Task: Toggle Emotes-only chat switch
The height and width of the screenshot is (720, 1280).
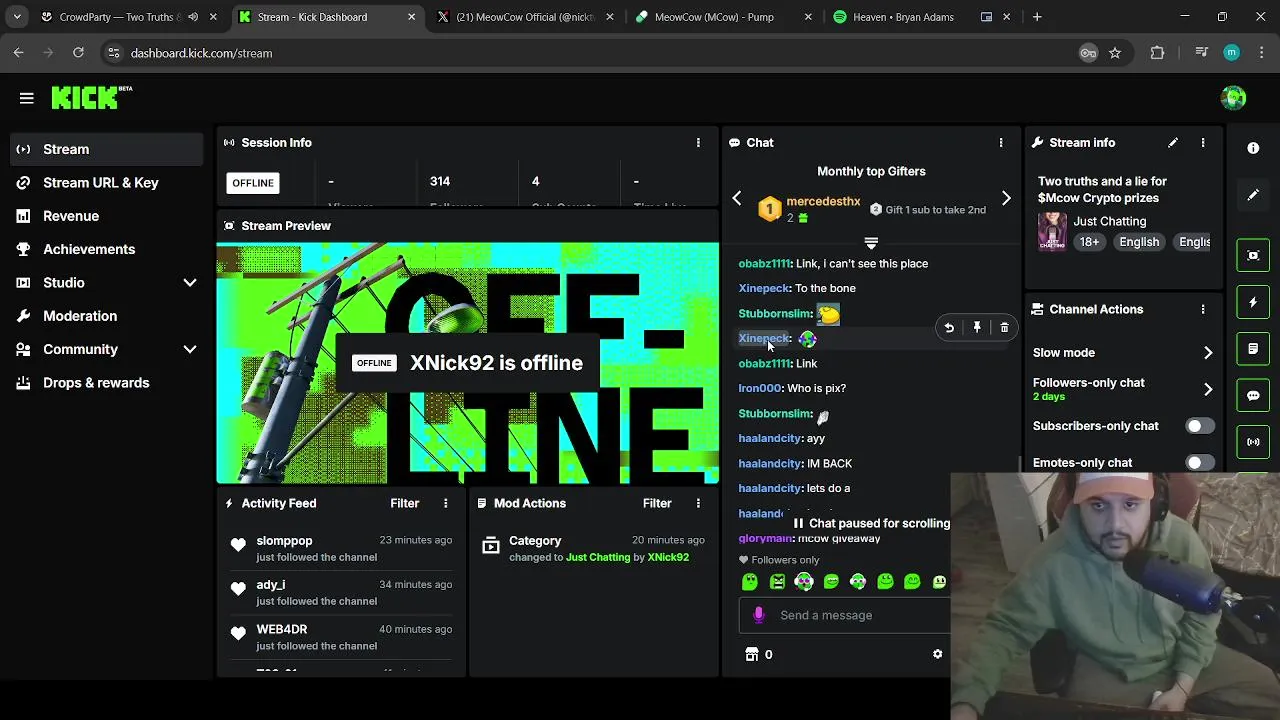Action: point(1200,463)
